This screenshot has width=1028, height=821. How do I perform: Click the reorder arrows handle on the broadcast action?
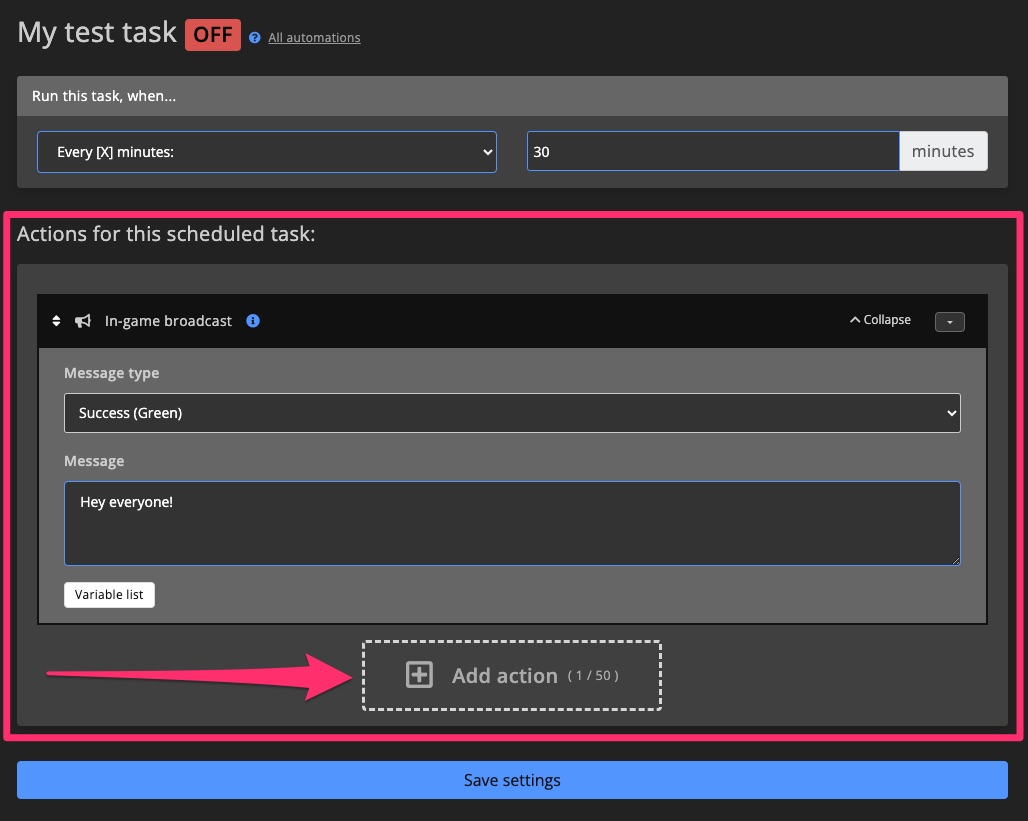point(56,320)
